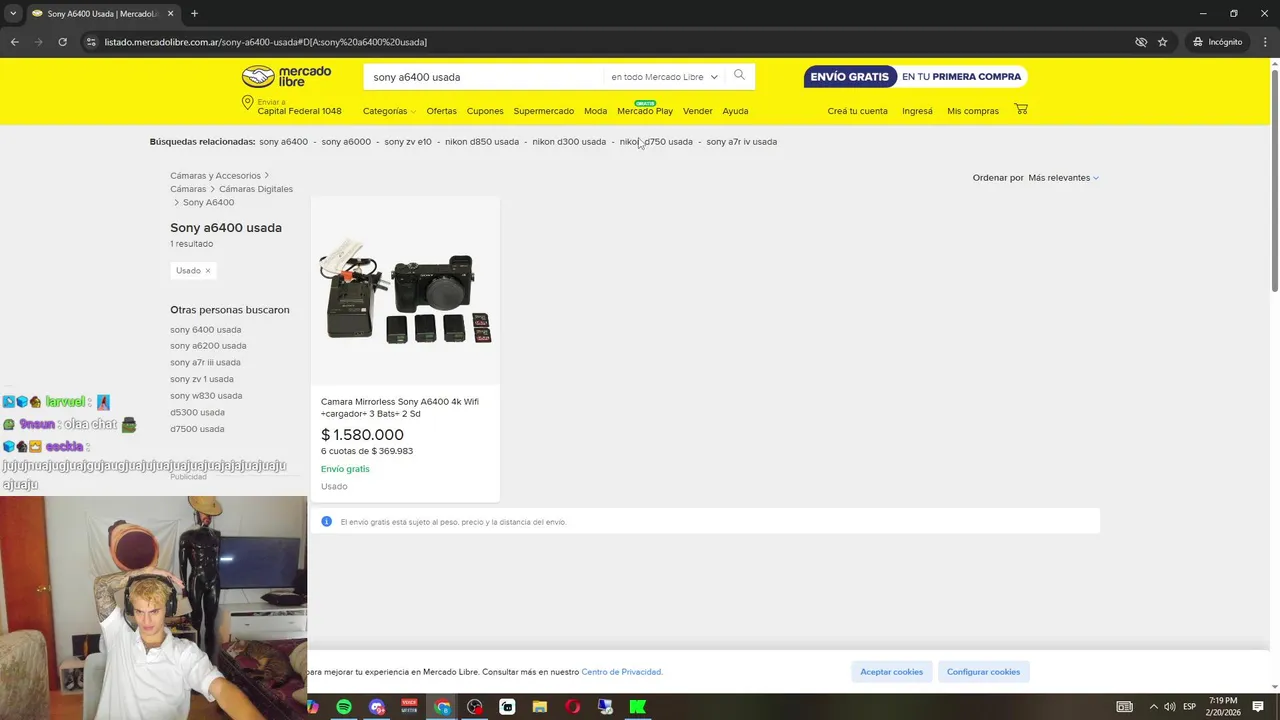The height and width of the screenshot is (720, 1280).
Task: Open the 'Más relevantes' sort dropdown
Action: coord(1063,178)
